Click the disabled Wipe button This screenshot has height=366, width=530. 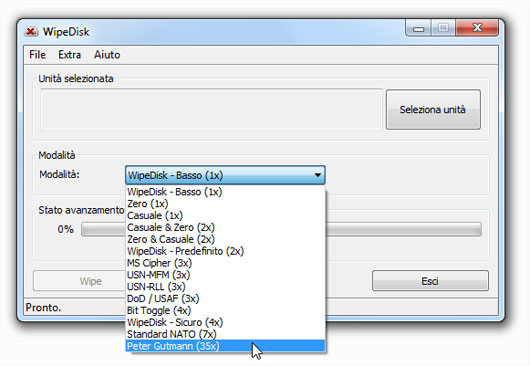pos(79,281)
